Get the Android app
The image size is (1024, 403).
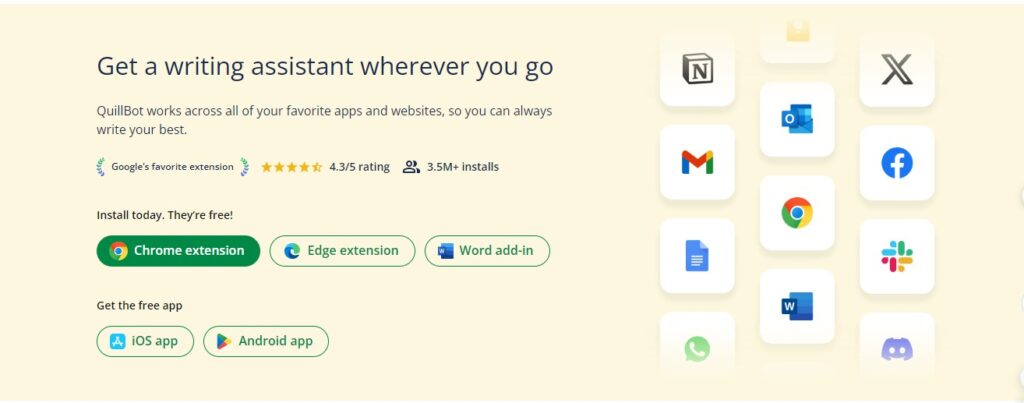pyautogui.click(x=266, y=341)
